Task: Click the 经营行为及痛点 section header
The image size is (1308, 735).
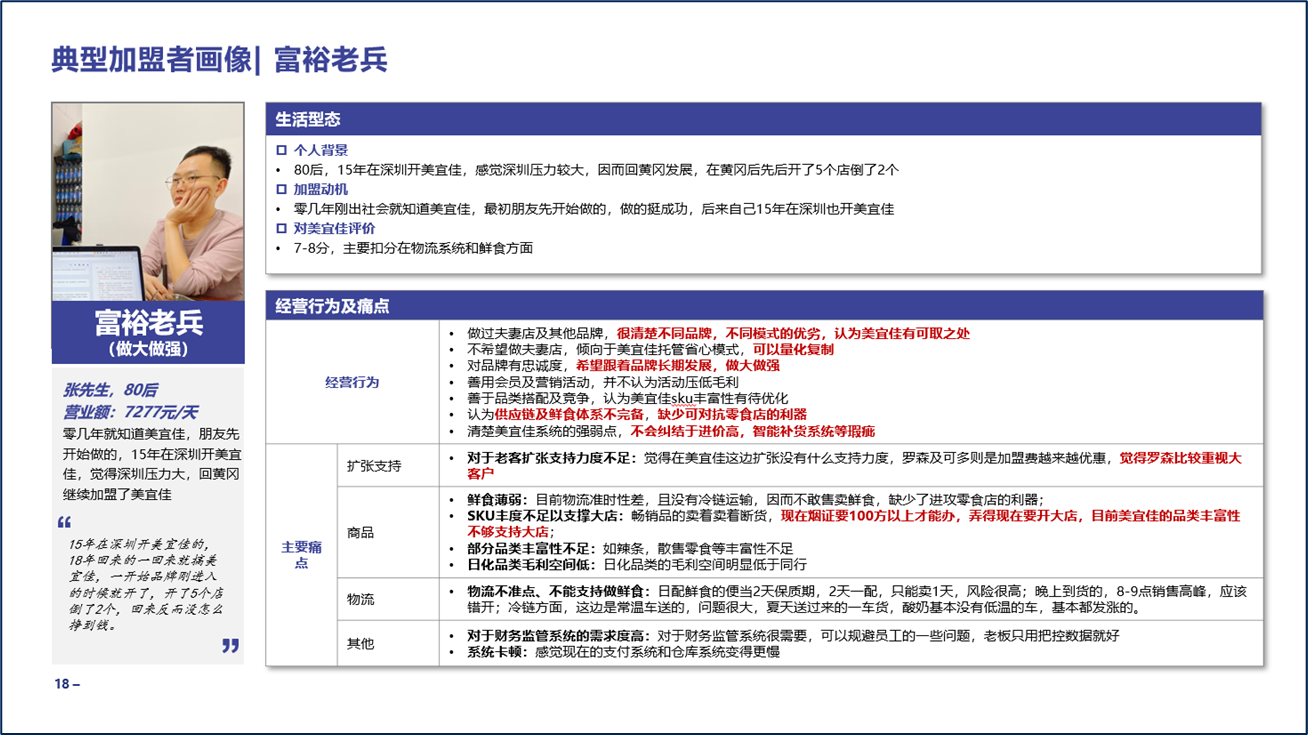Action: coord(763,306)
